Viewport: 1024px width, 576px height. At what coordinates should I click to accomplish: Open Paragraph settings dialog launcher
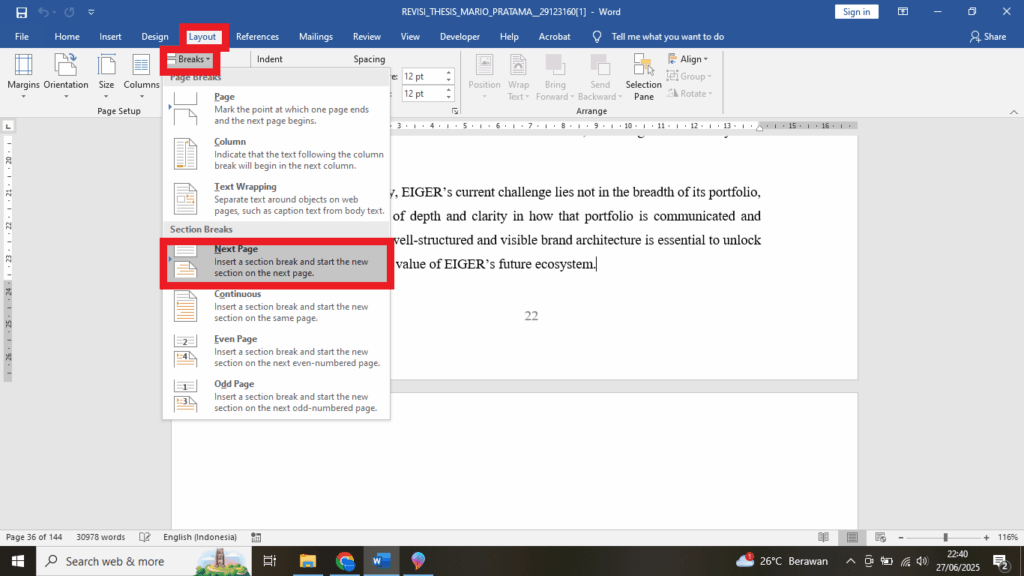coord(455,111)
